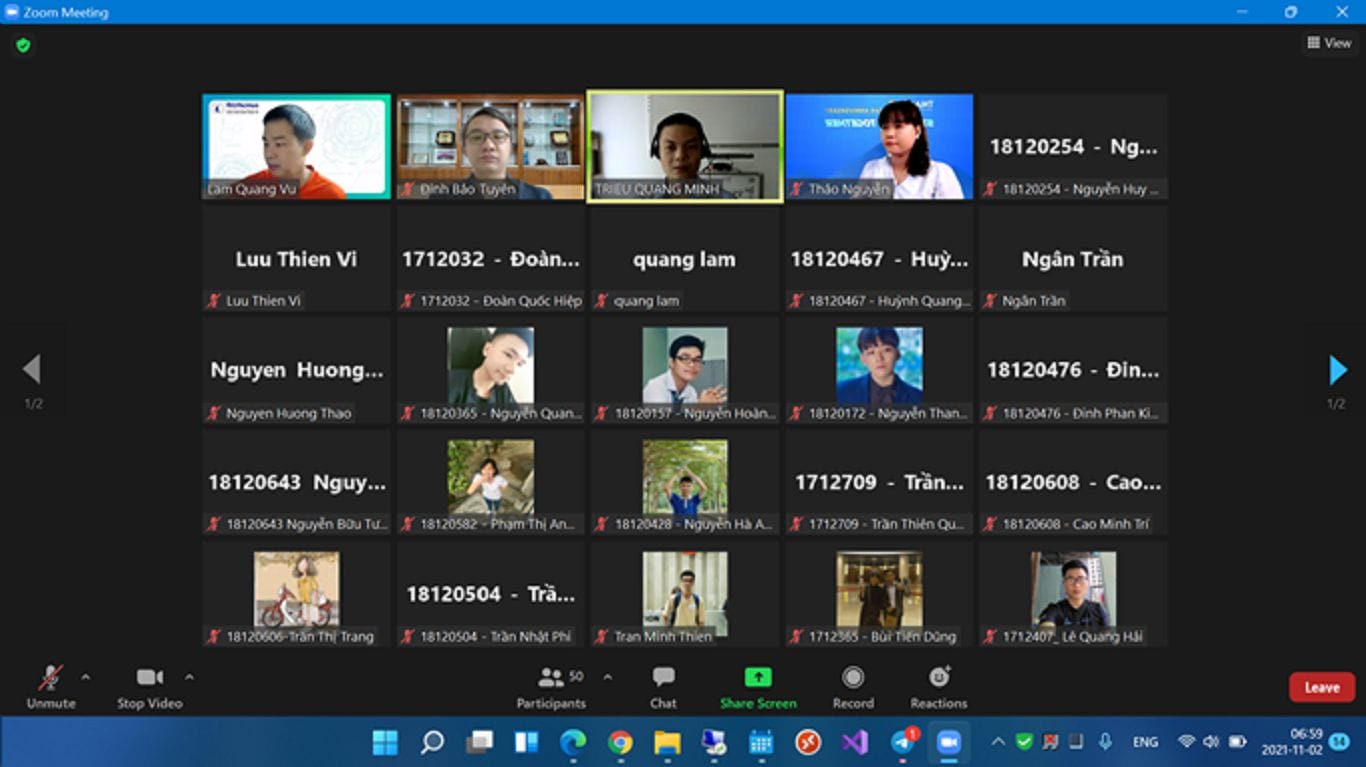Open the View layout menu
Viewport: 1366px width, 767px height.
pyautogui.click(x=1328, y=43)
